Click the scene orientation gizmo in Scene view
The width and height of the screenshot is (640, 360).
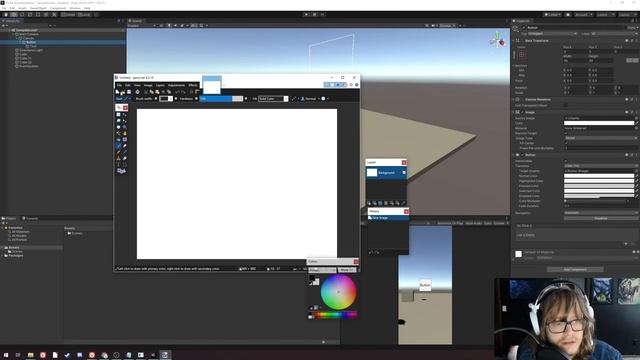(x=498, y=40)
